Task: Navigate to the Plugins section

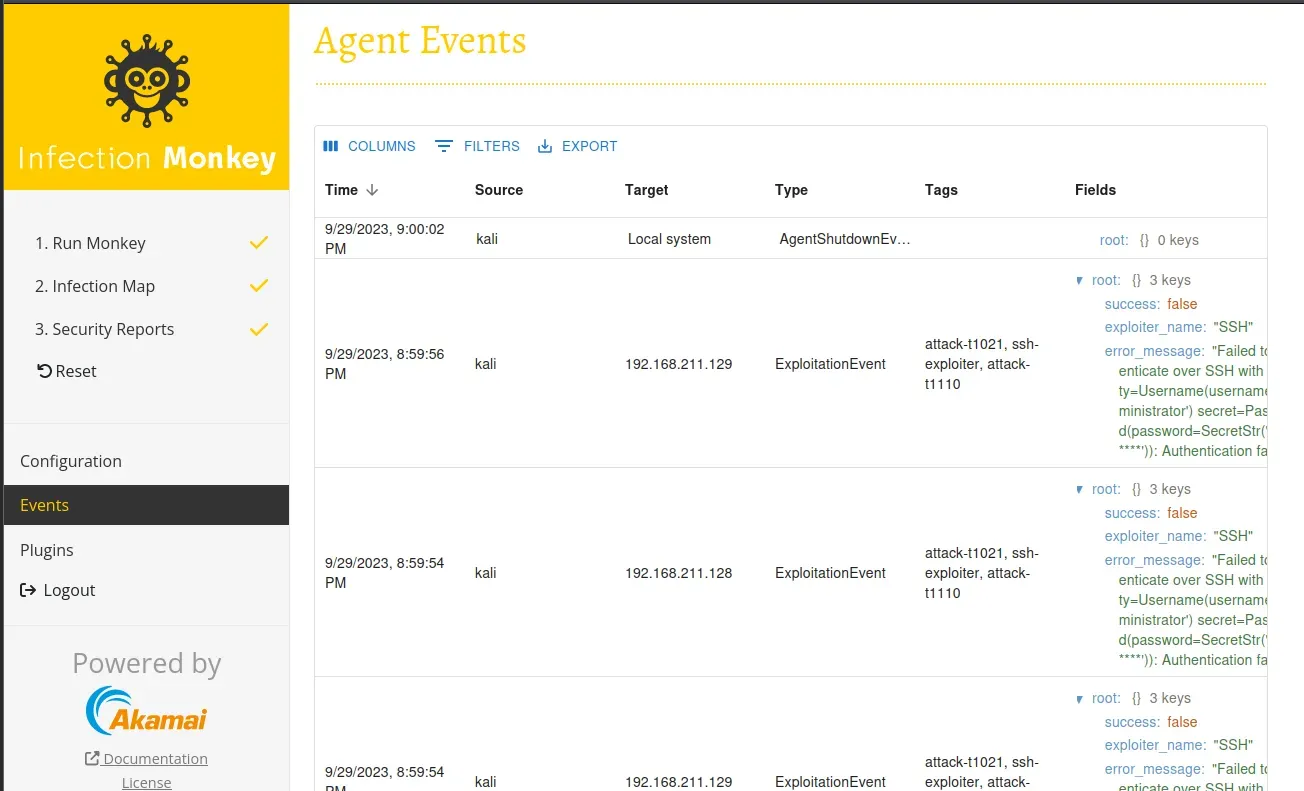Action: click(46, 550)
